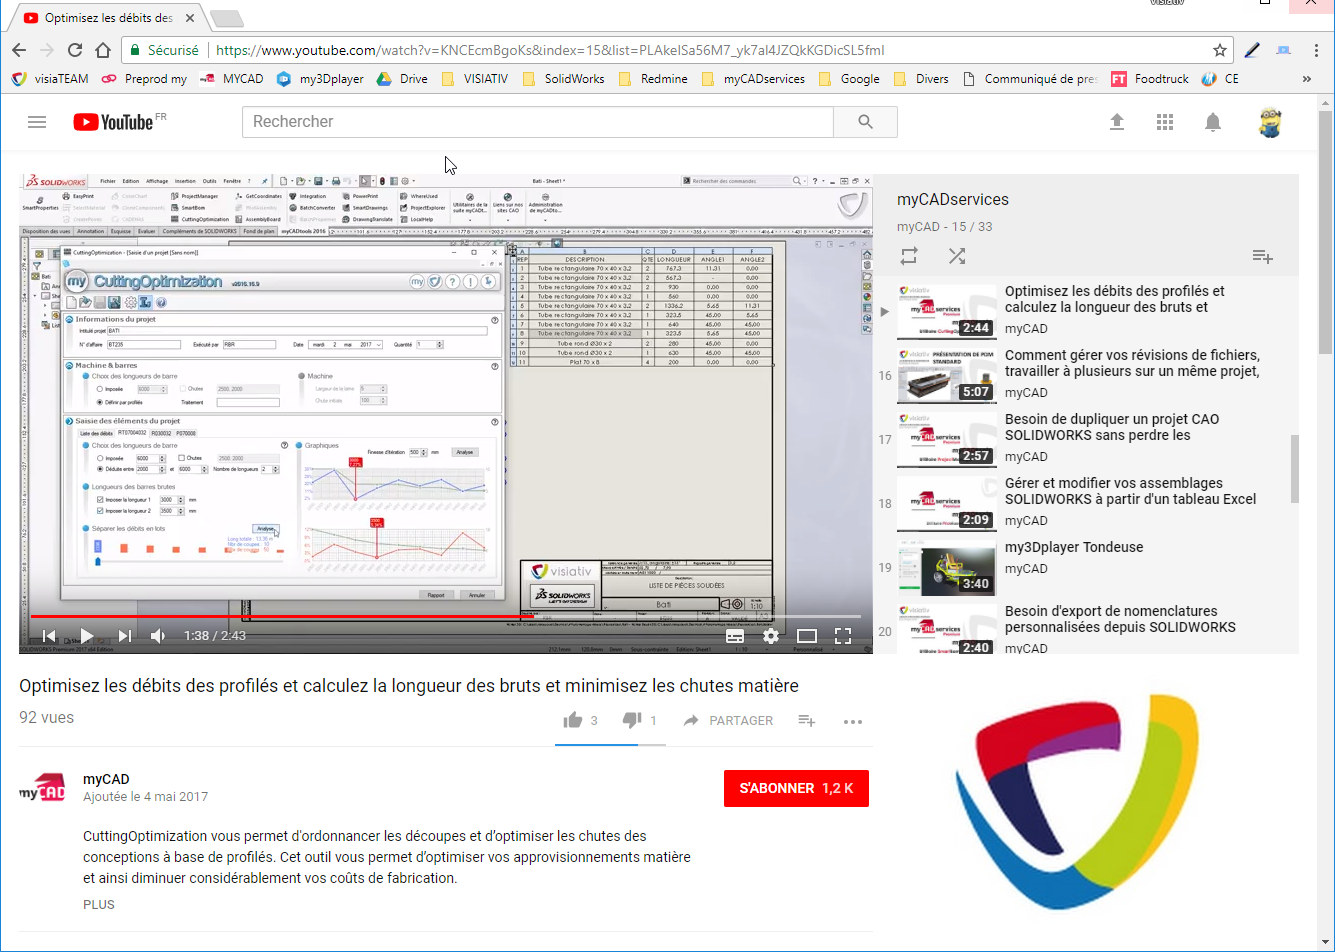Click the myCAD channel avatar logo
This screenshot has width=1335, height=952.
42,789
